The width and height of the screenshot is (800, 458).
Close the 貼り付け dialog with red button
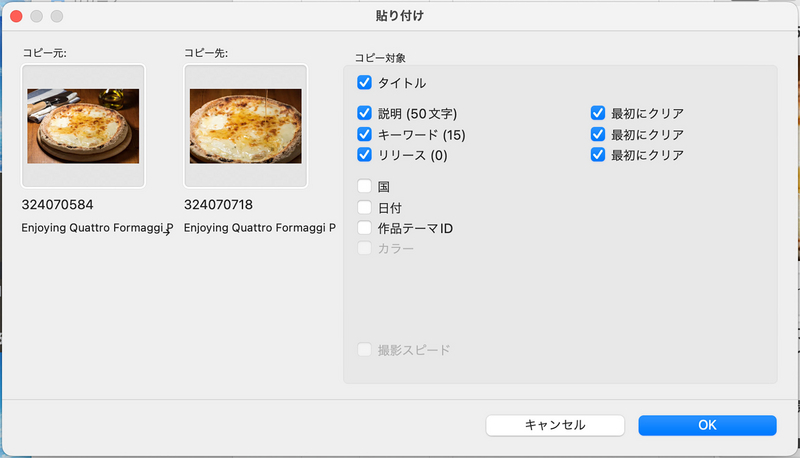coord(16,16)
